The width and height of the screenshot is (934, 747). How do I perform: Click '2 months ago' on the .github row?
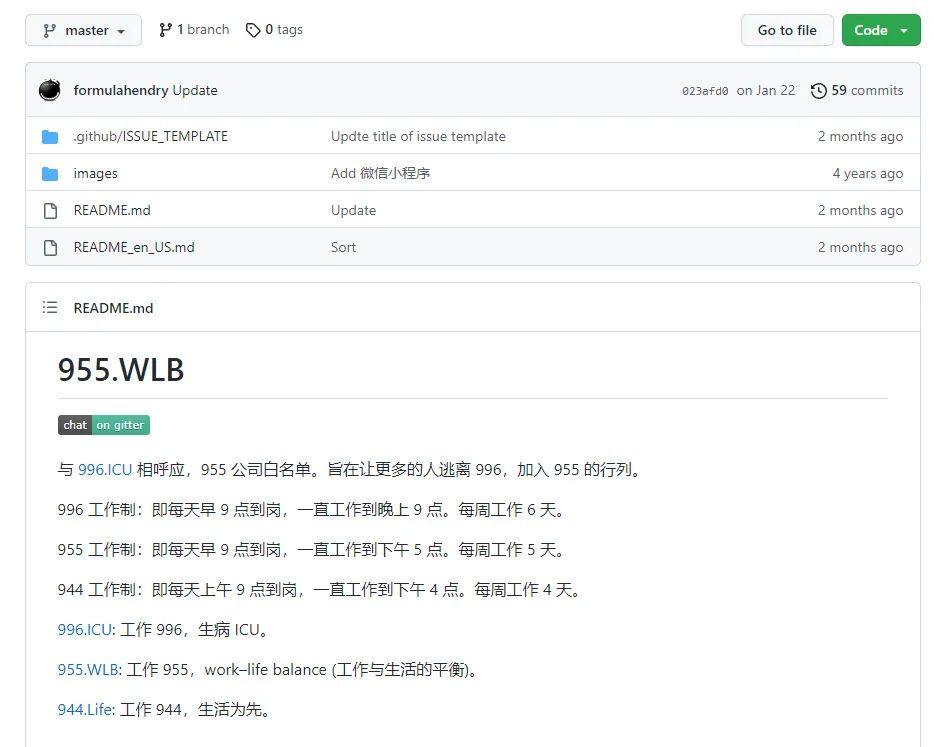coord(860,136)
